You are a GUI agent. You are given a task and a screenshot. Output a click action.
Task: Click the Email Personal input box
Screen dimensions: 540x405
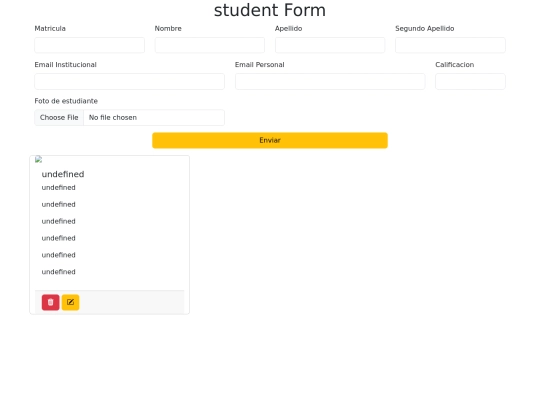click(x=330, y=82)
